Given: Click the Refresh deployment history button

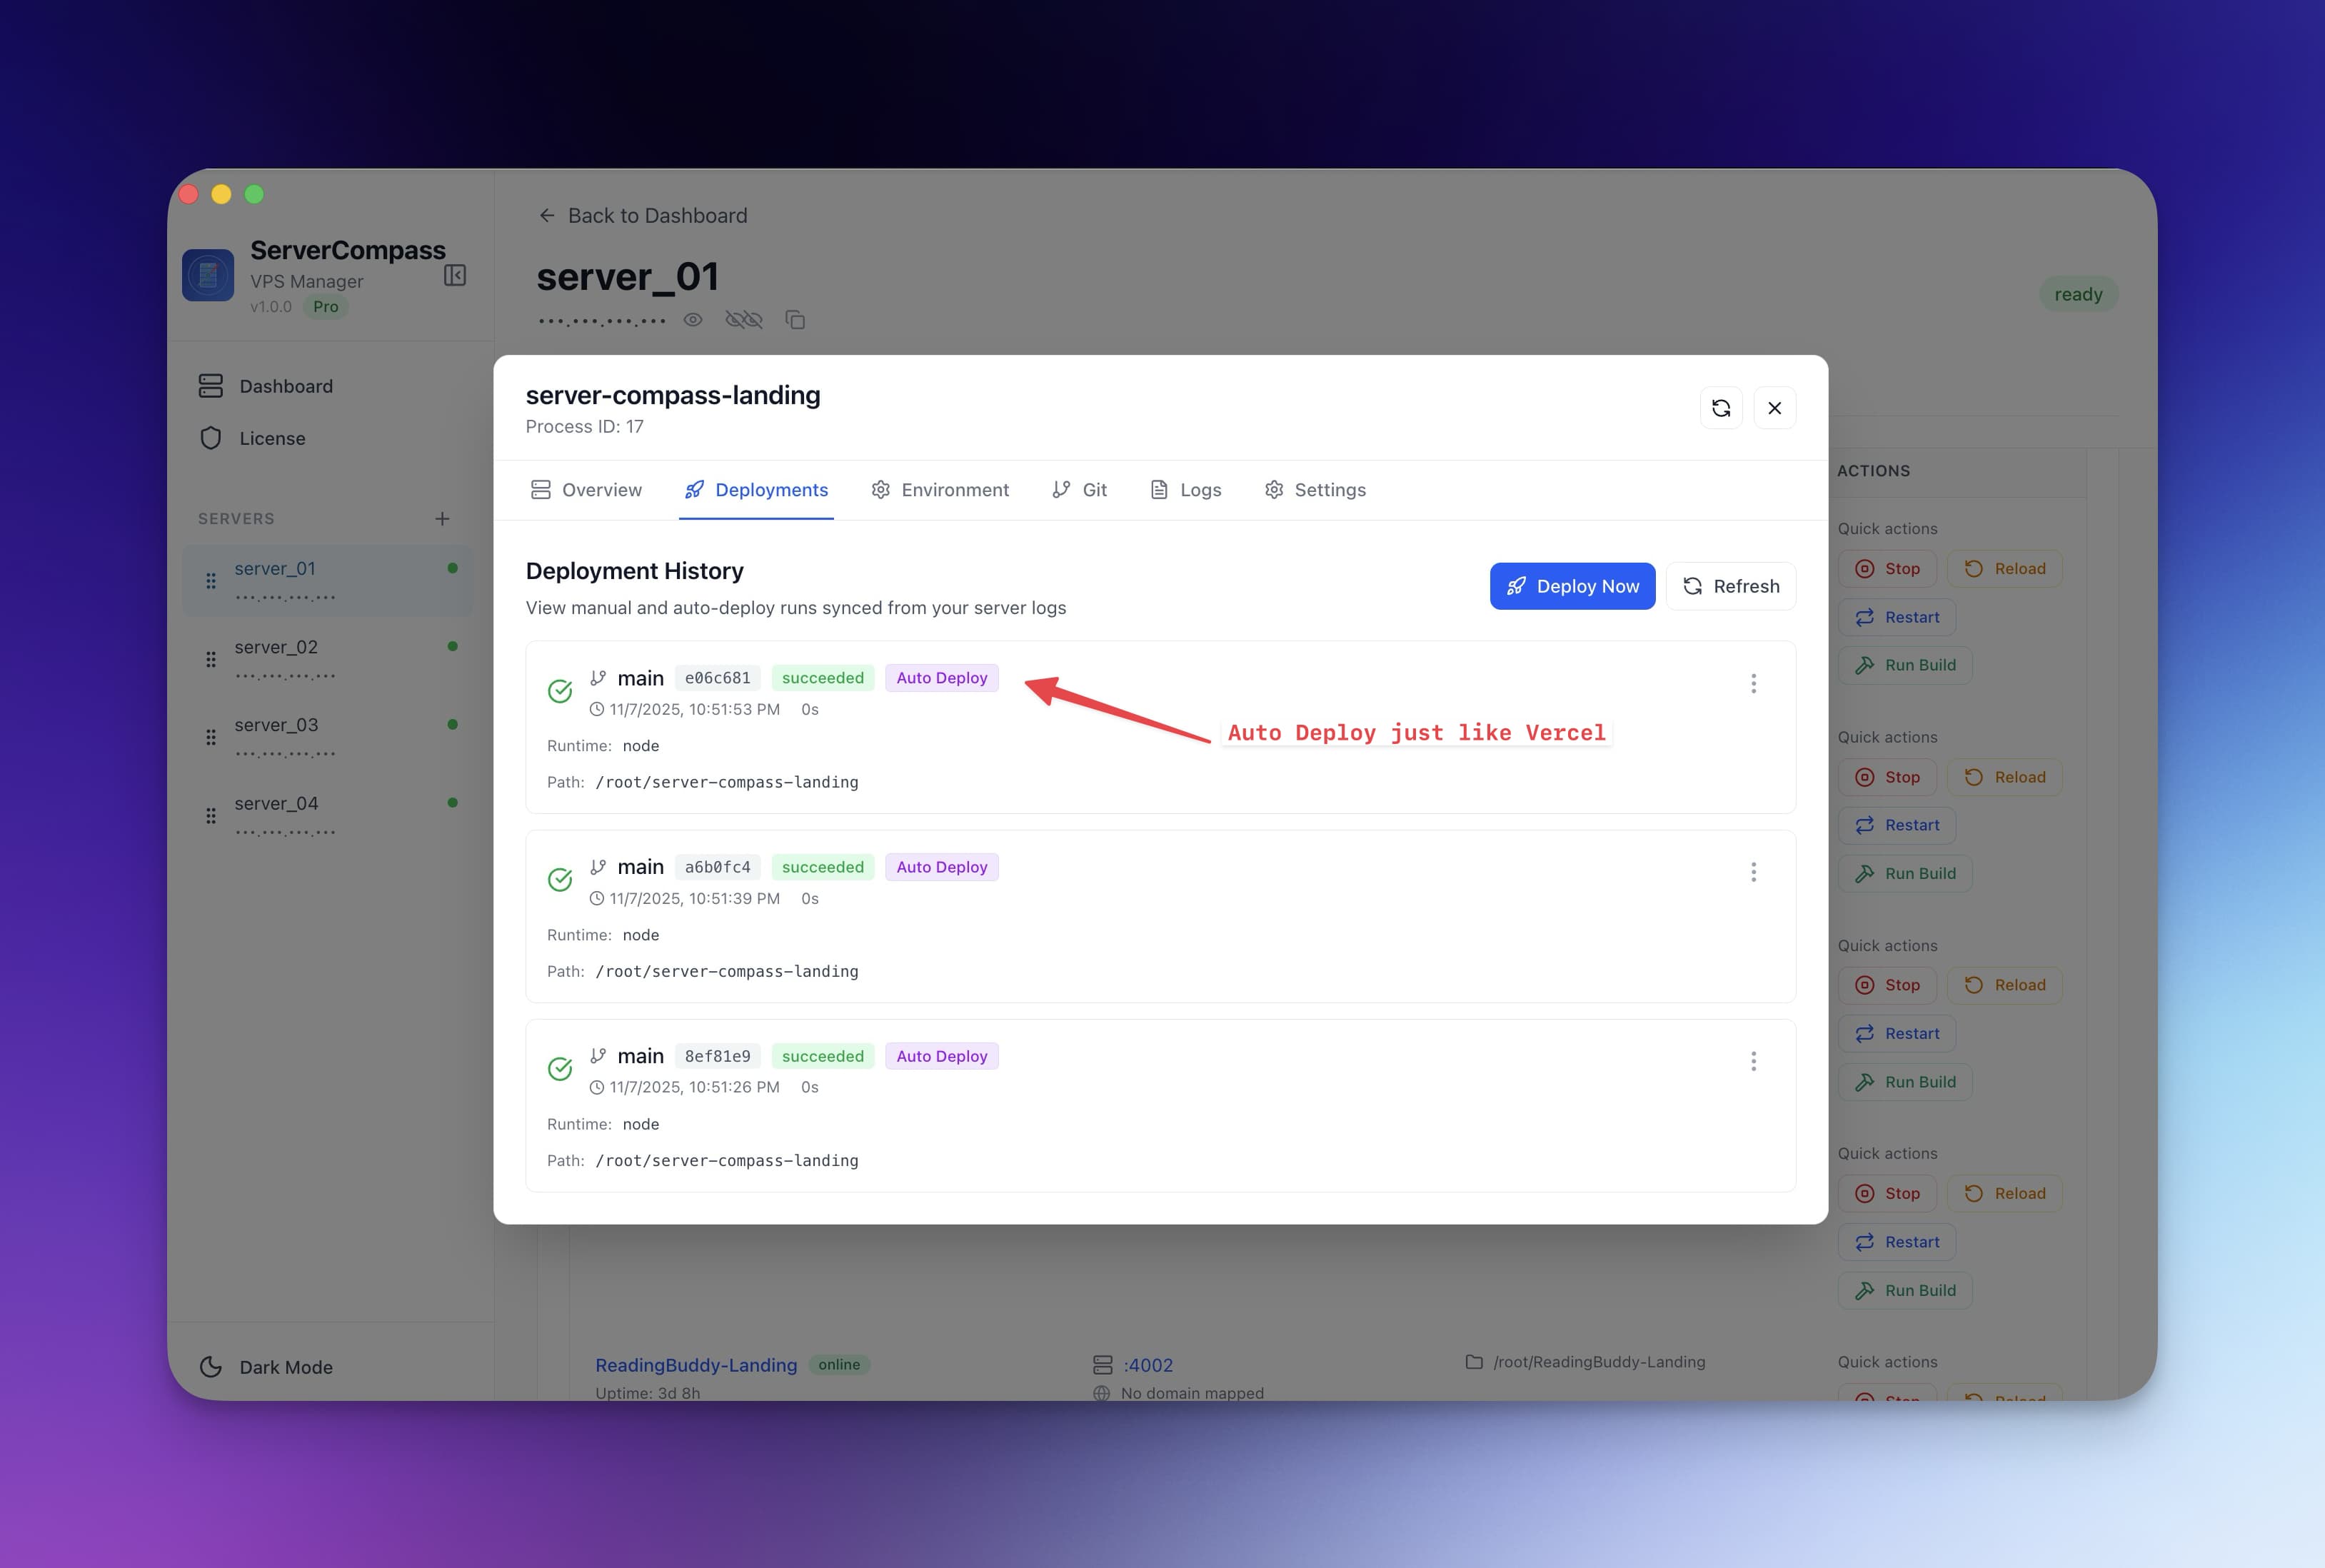Looking at the screenshot, I should point(1730,586).
